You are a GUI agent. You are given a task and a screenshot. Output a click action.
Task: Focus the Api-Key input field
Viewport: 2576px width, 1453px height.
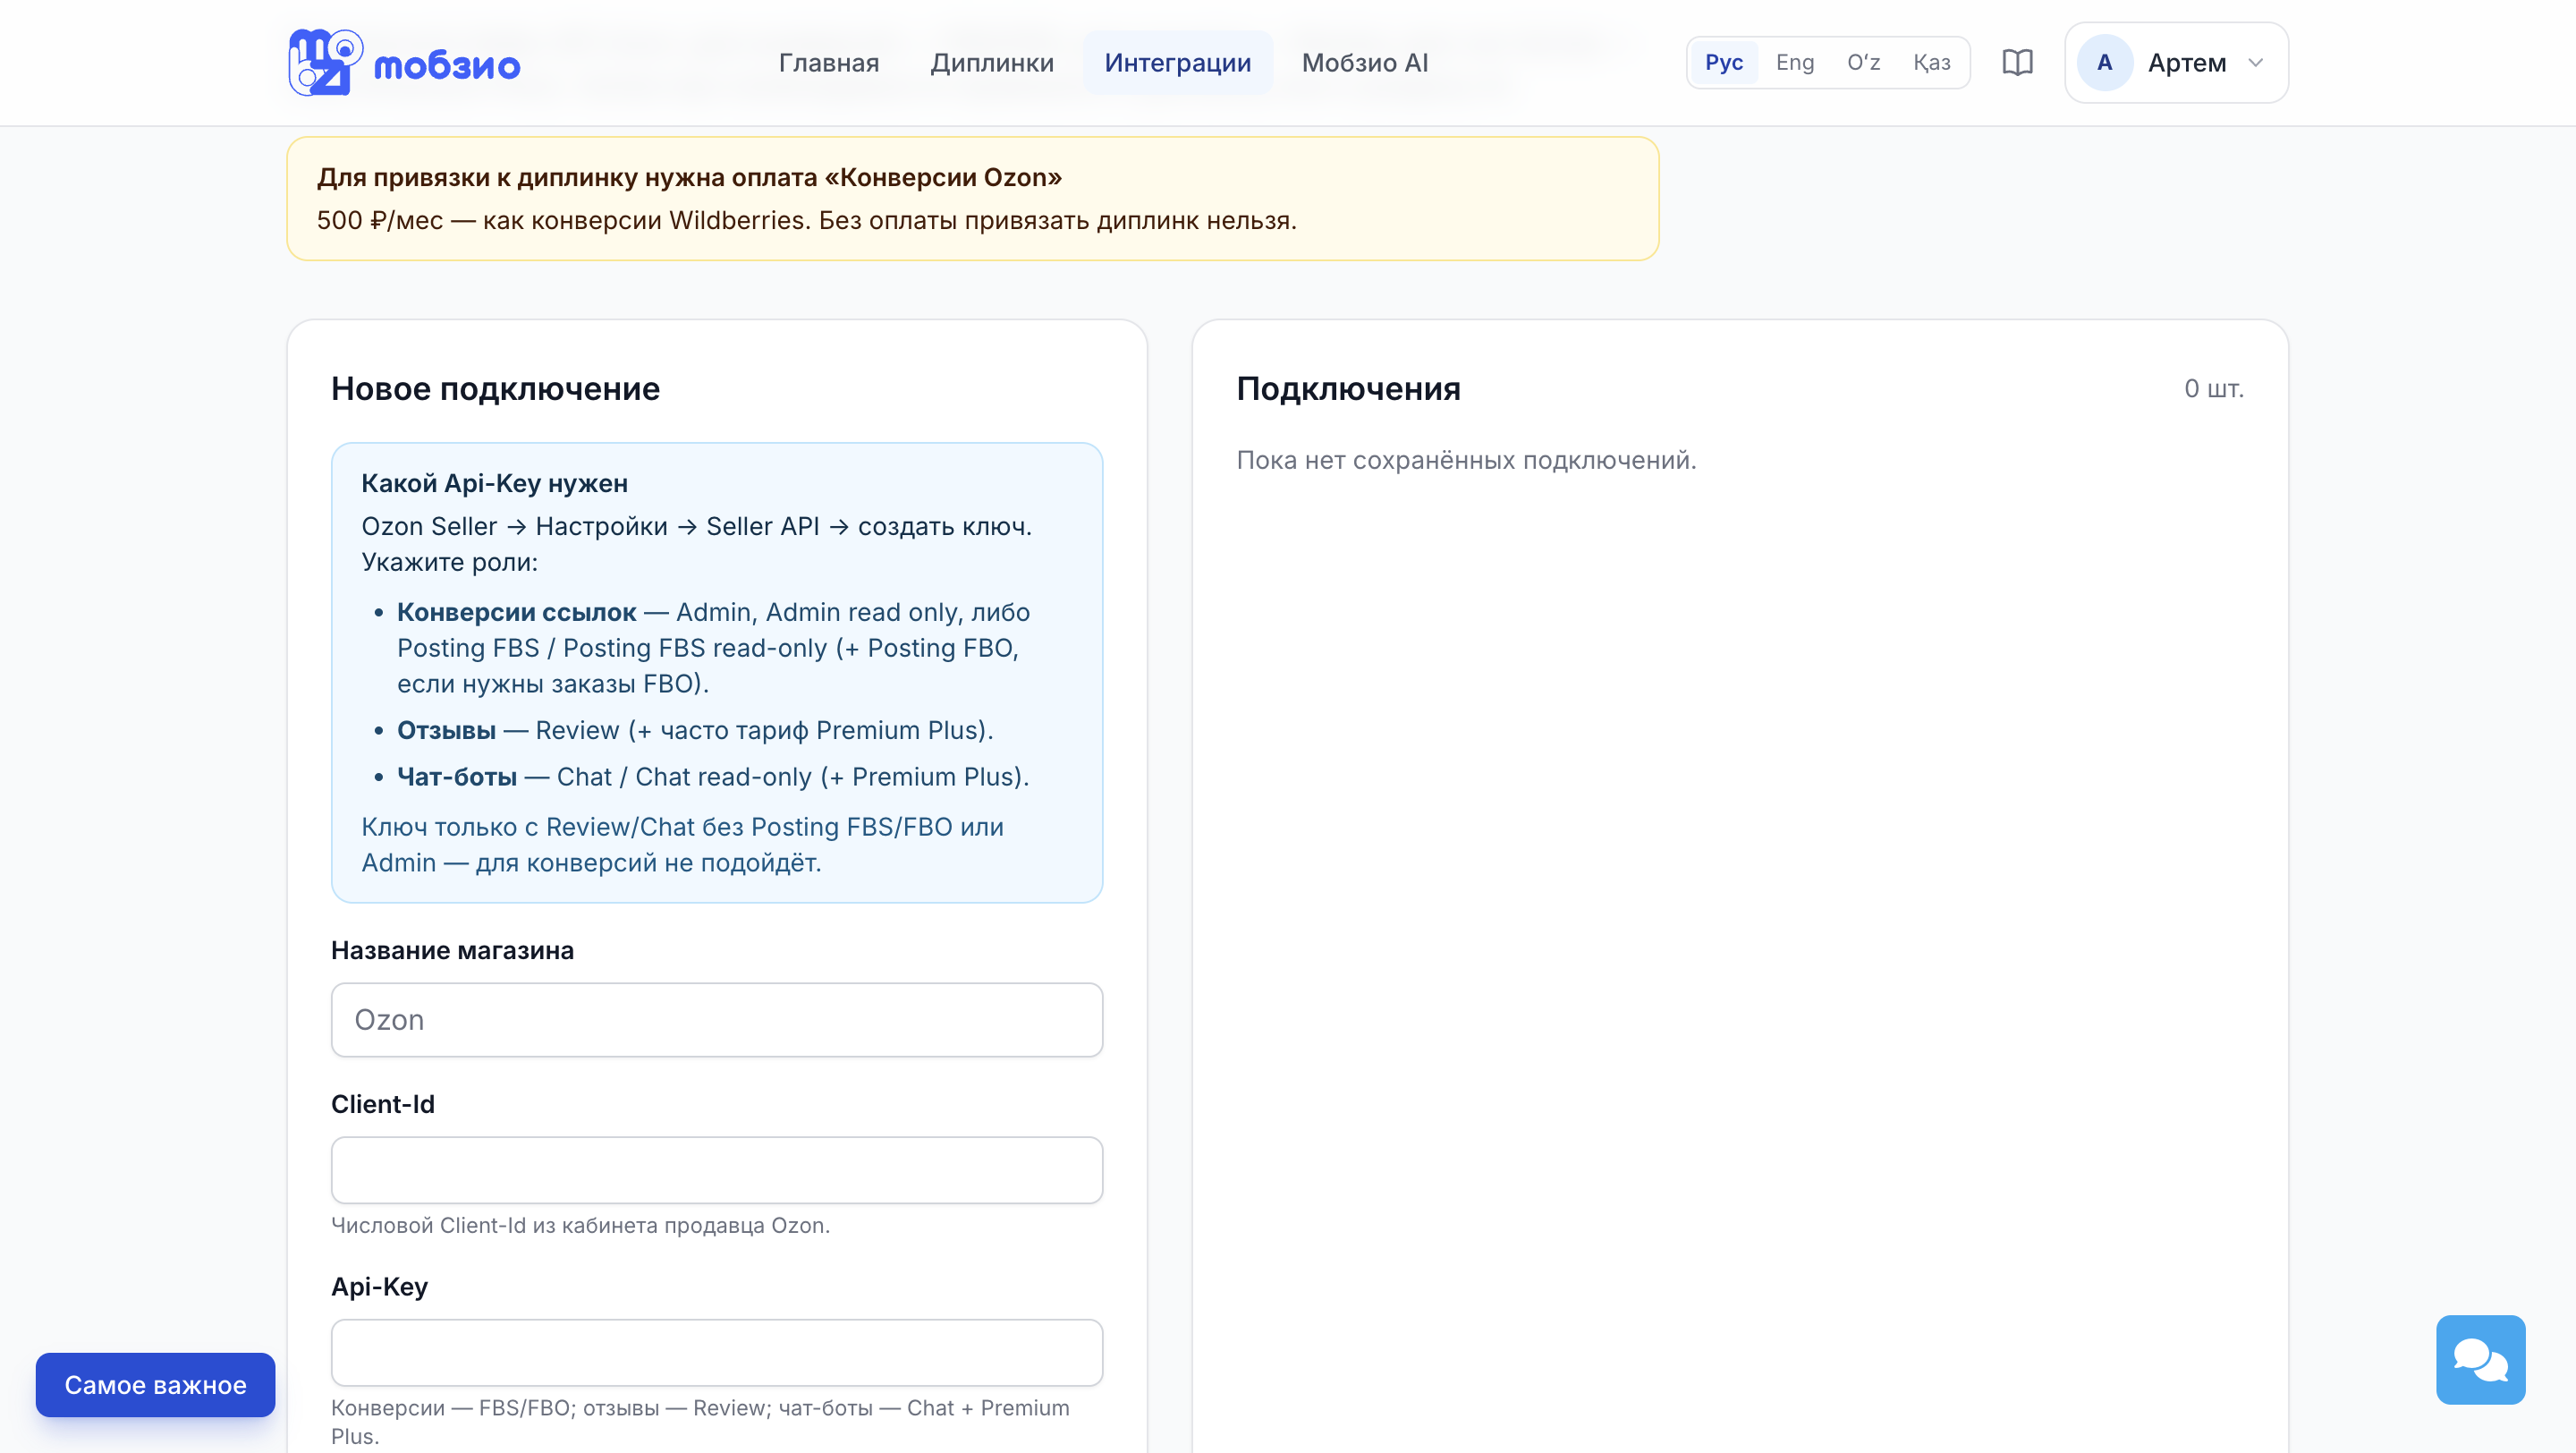point(716,1352)
